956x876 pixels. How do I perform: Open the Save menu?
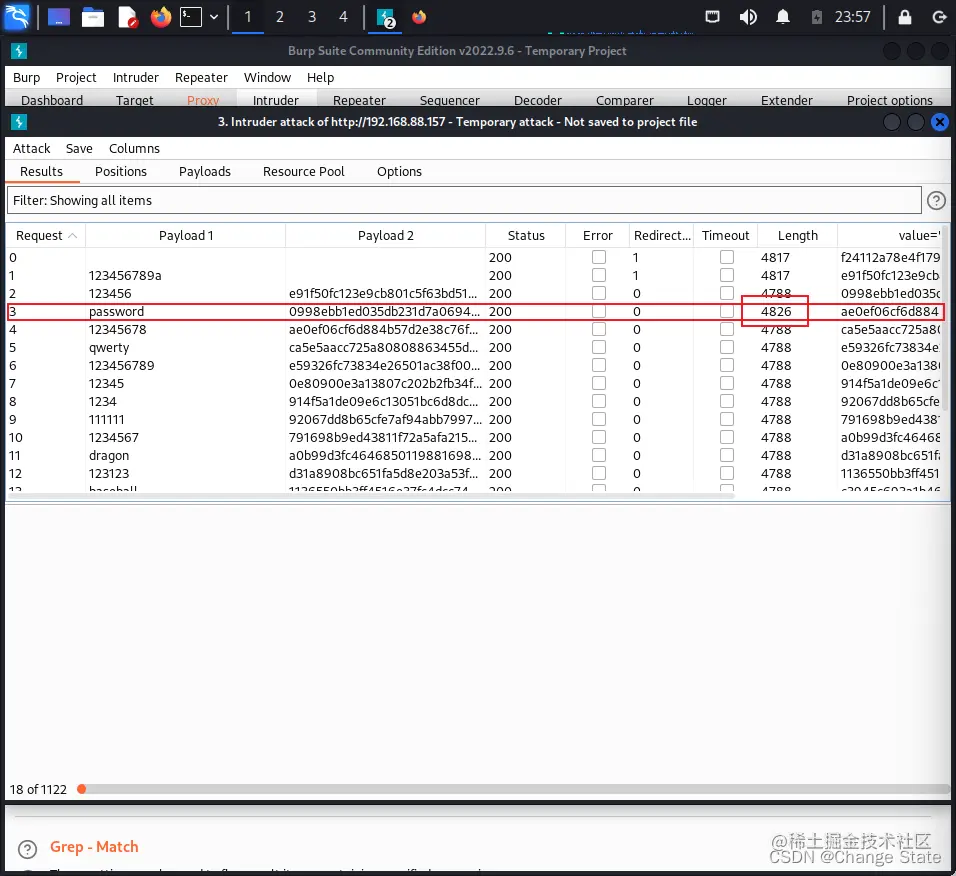click(x=79, y=149)
